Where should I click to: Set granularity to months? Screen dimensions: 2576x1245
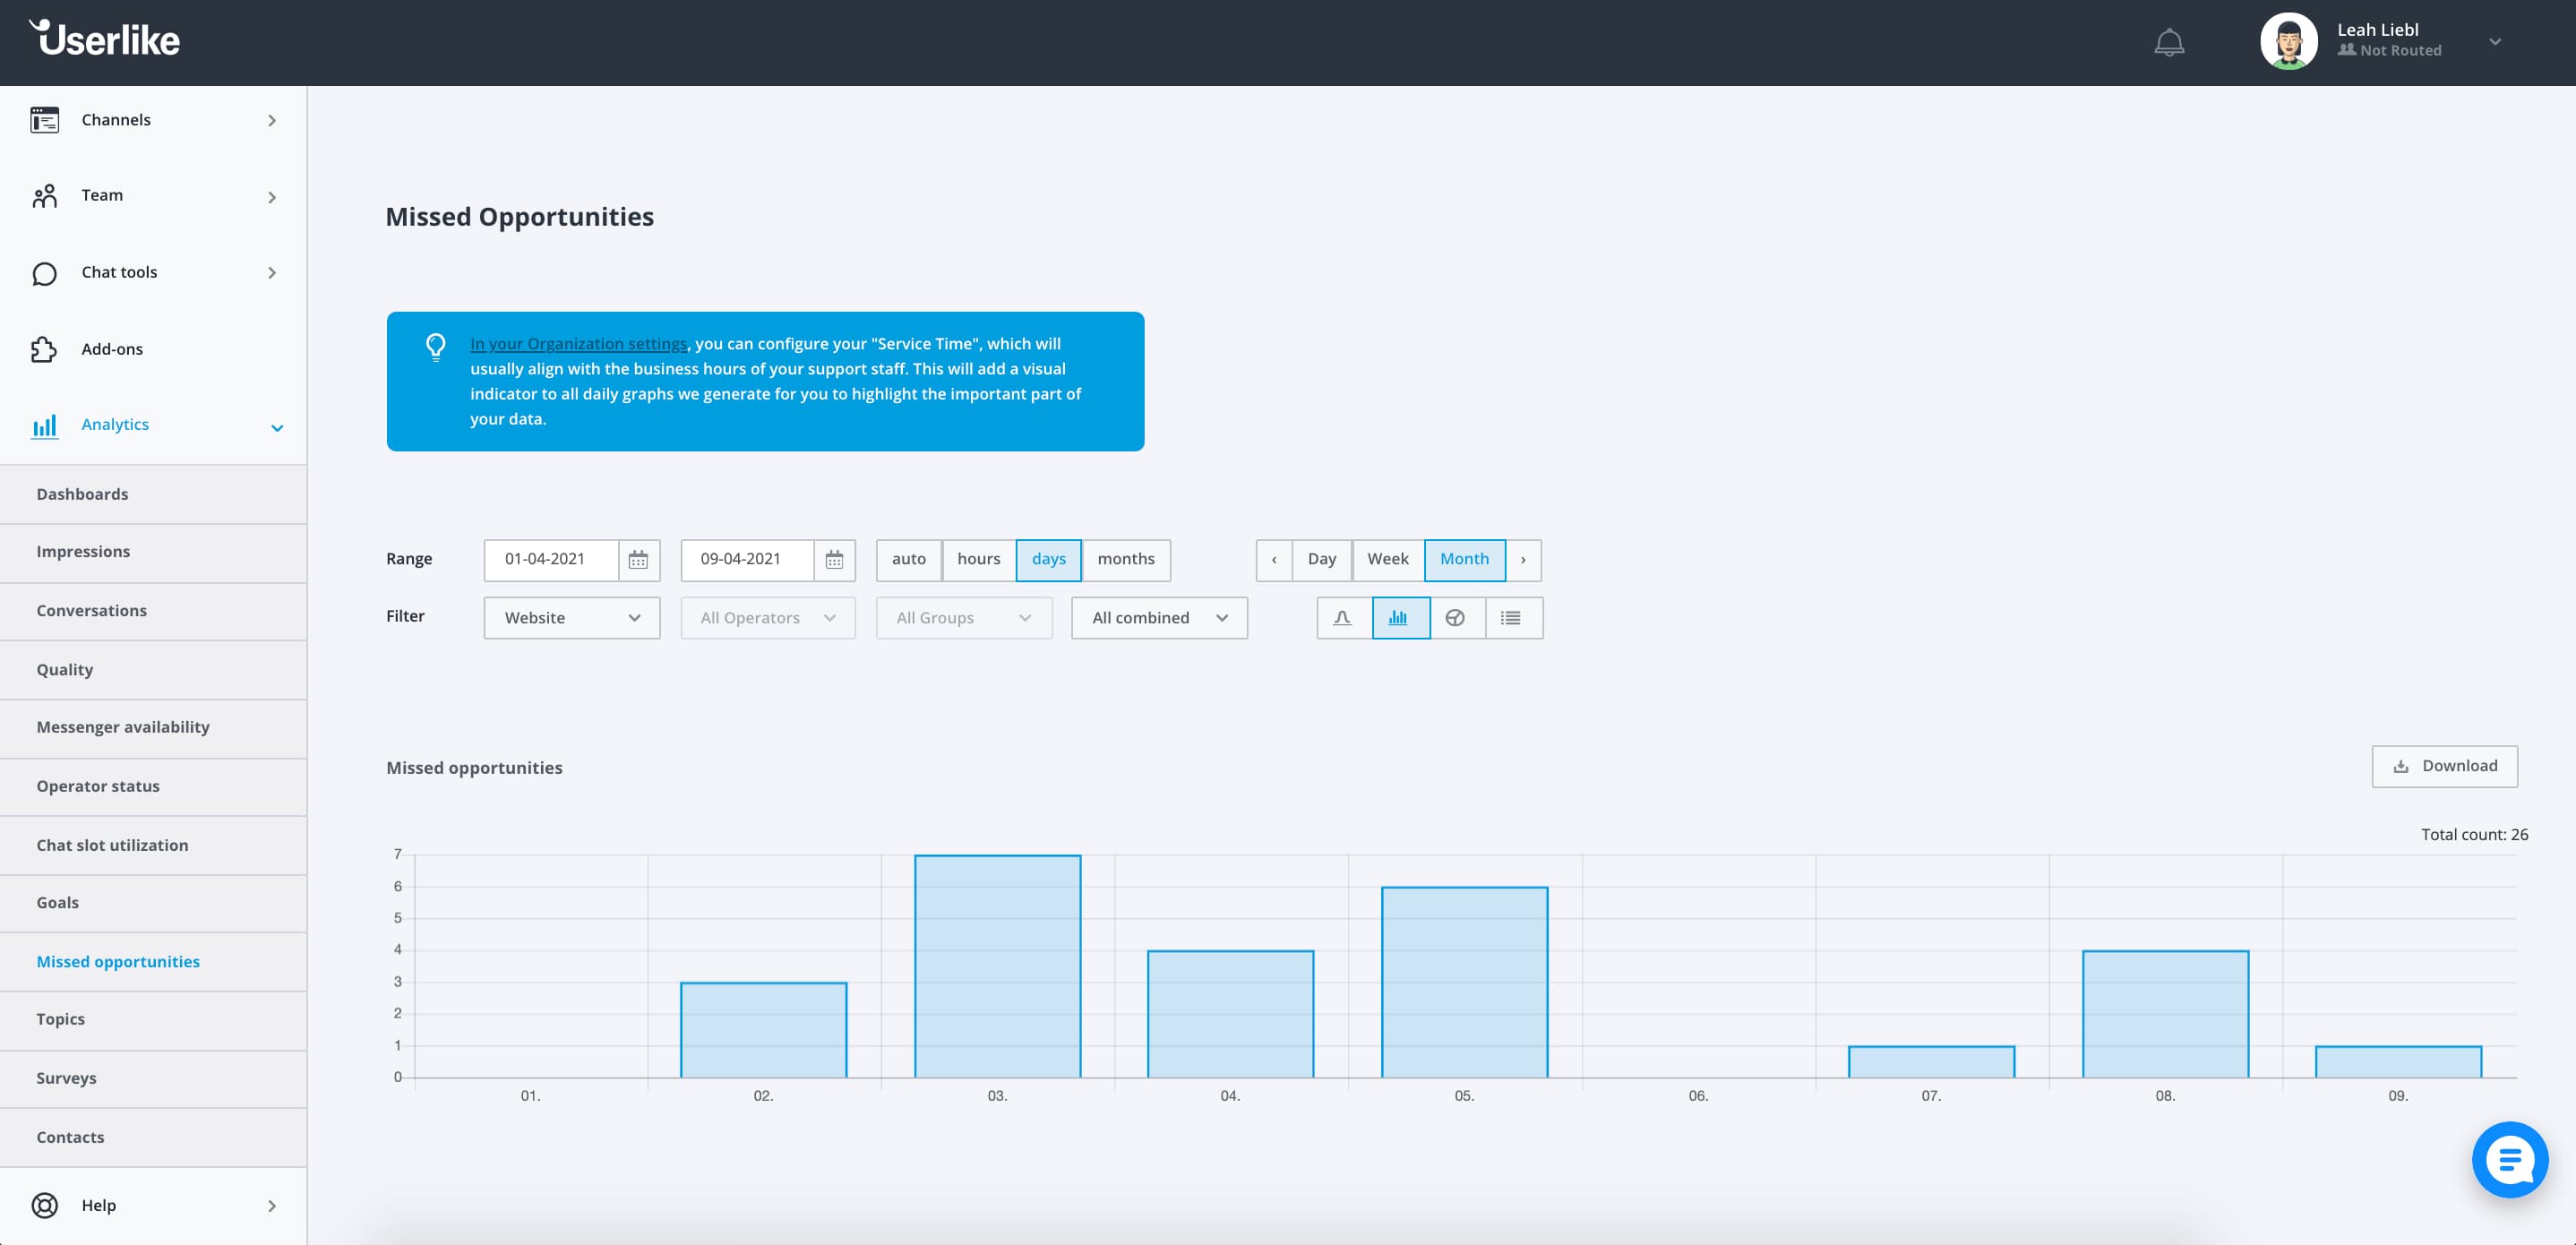click(x=1125, y=560)
